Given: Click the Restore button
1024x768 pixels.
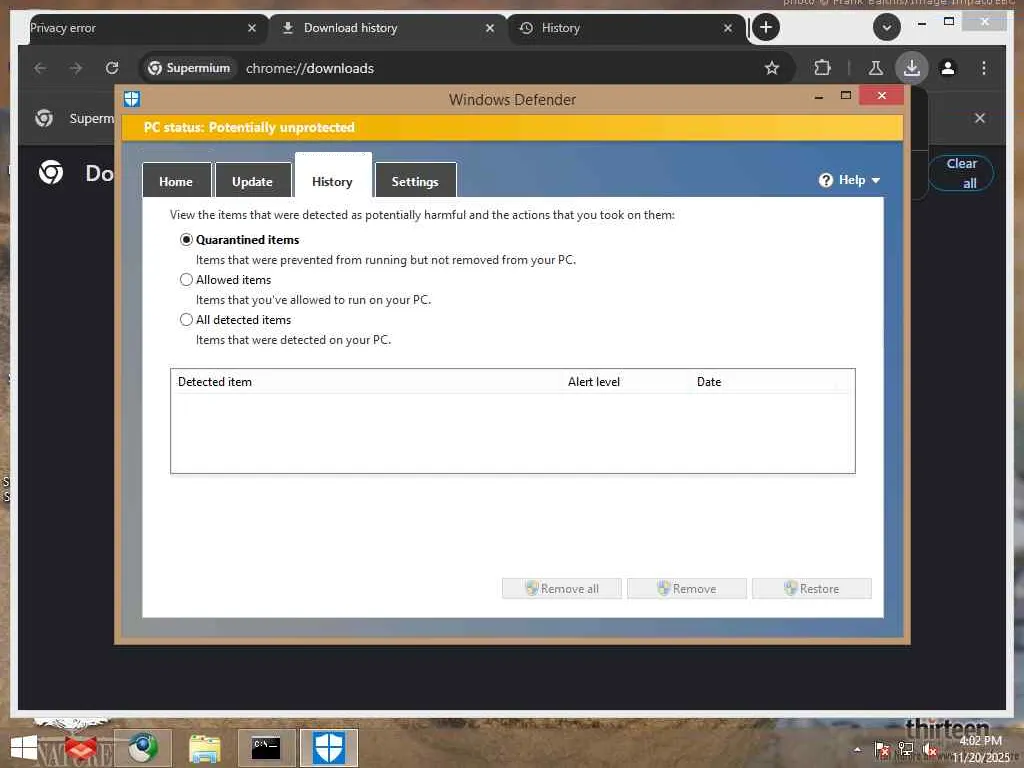Looking at the screenshot, I should pyautogui.click(x=811, y=588).
